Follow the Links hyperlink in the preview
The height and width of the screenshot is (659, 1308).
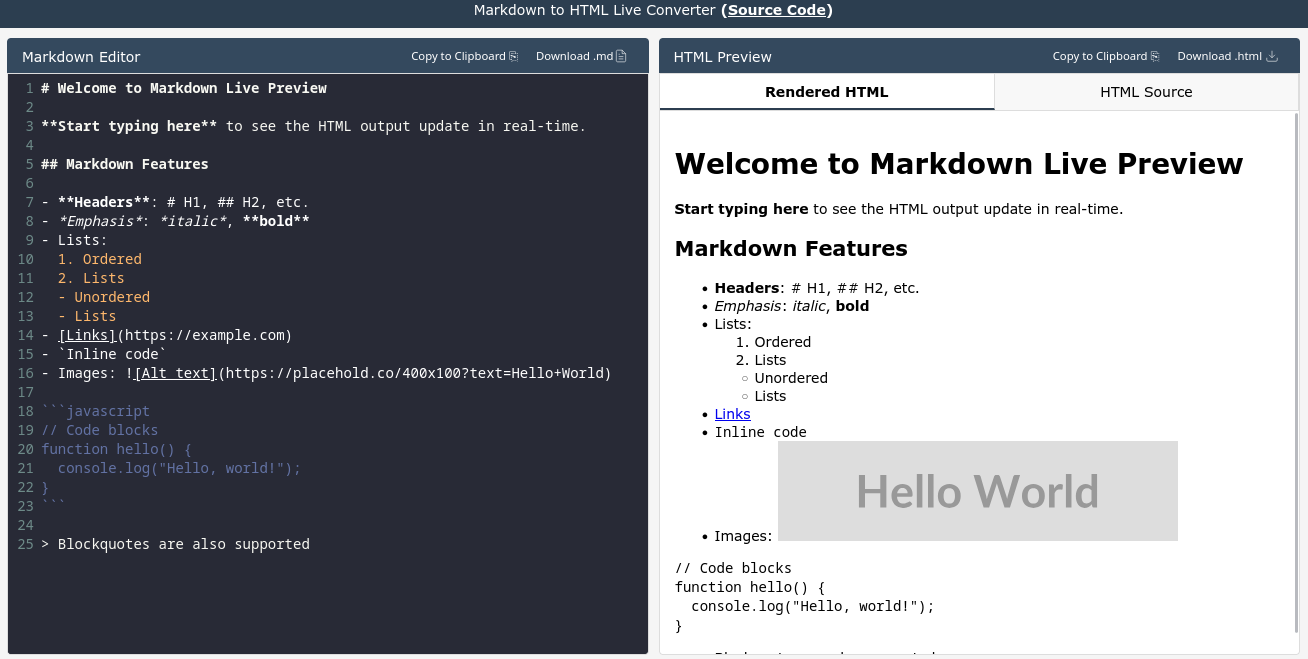(732, 414)
